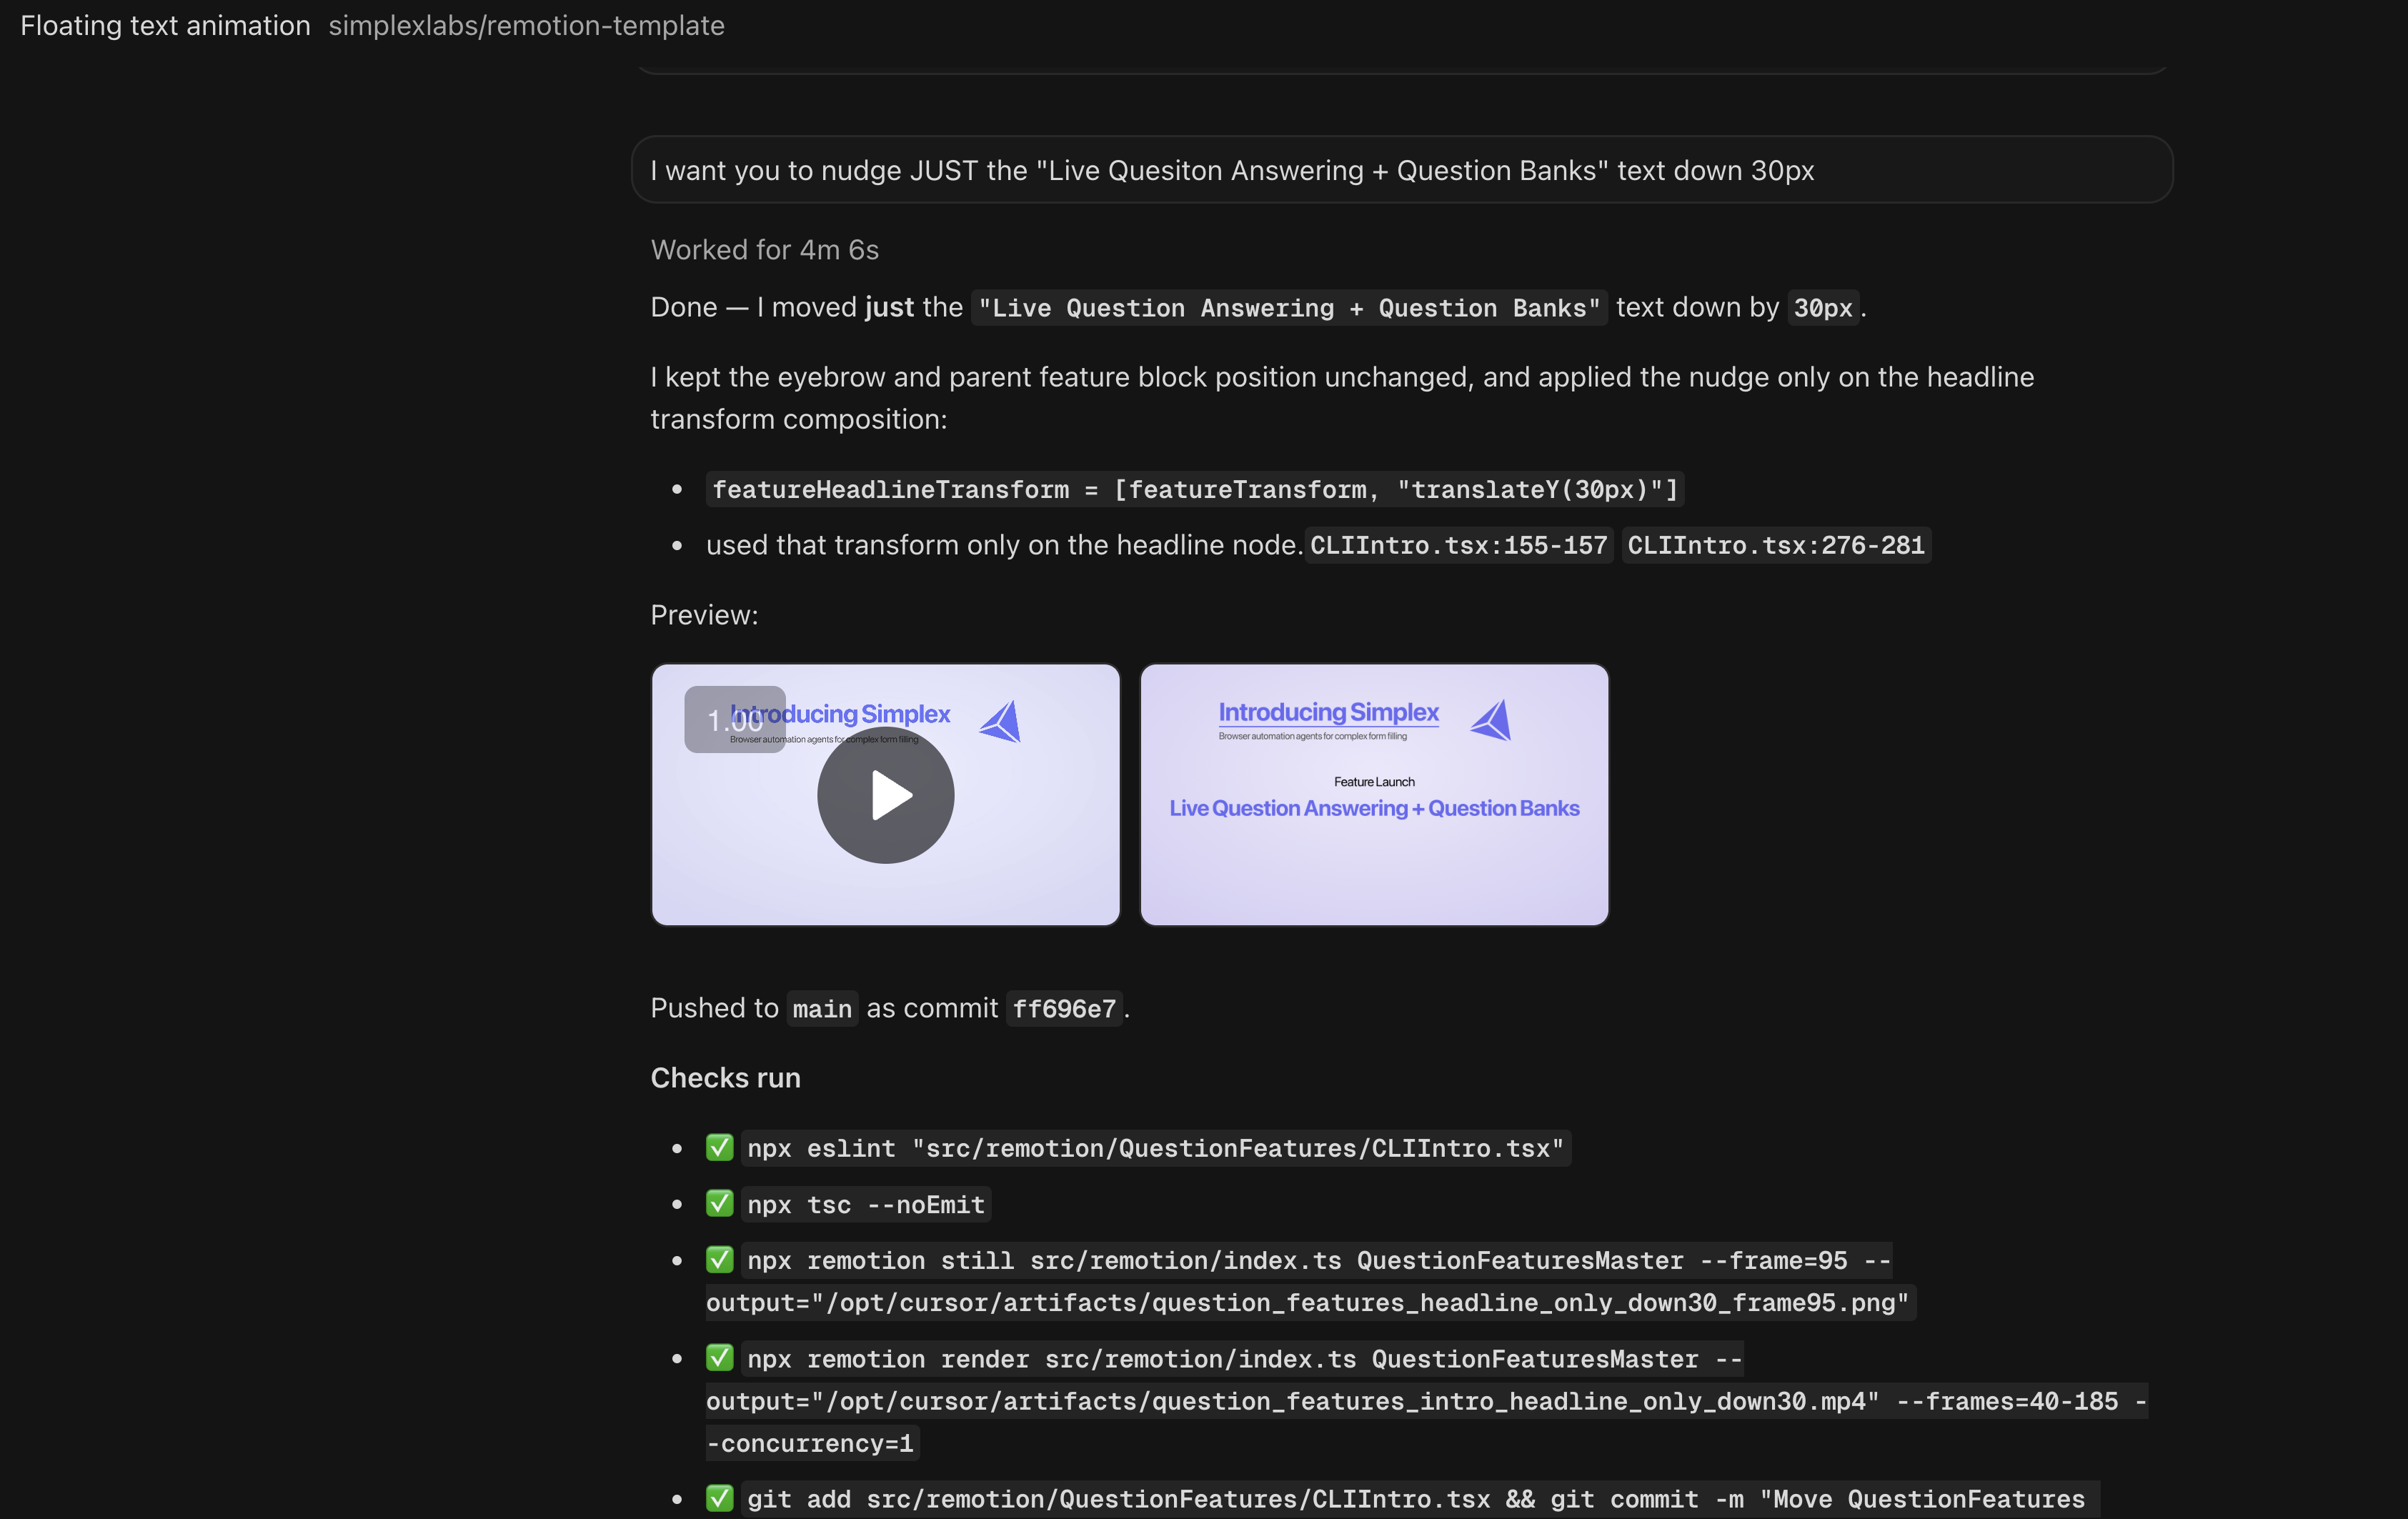Click the green check beside the npx eslint command
The height and width of the screenshot is (1519, 2408).
[x=719, y=1148]
